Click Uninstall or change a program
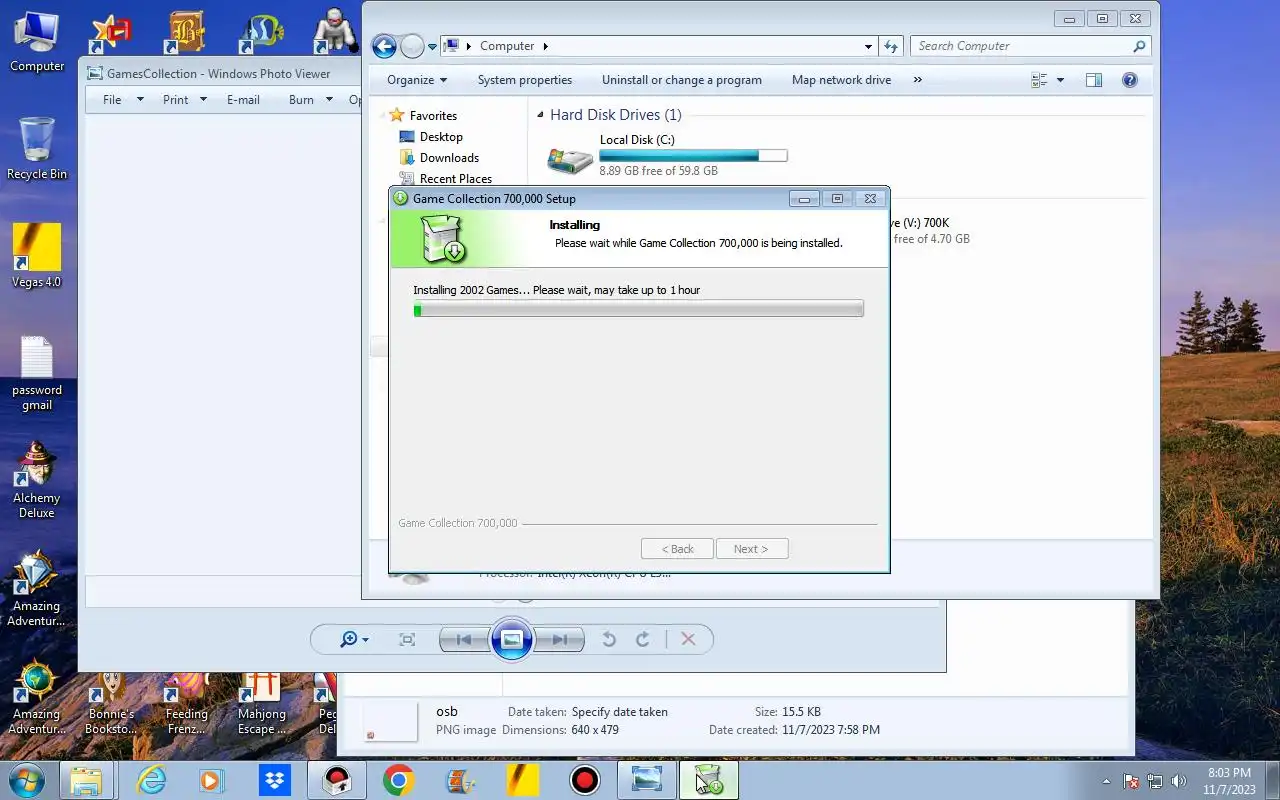The width and height of the screenshot is (1280, 800). (x=682, y=80)
